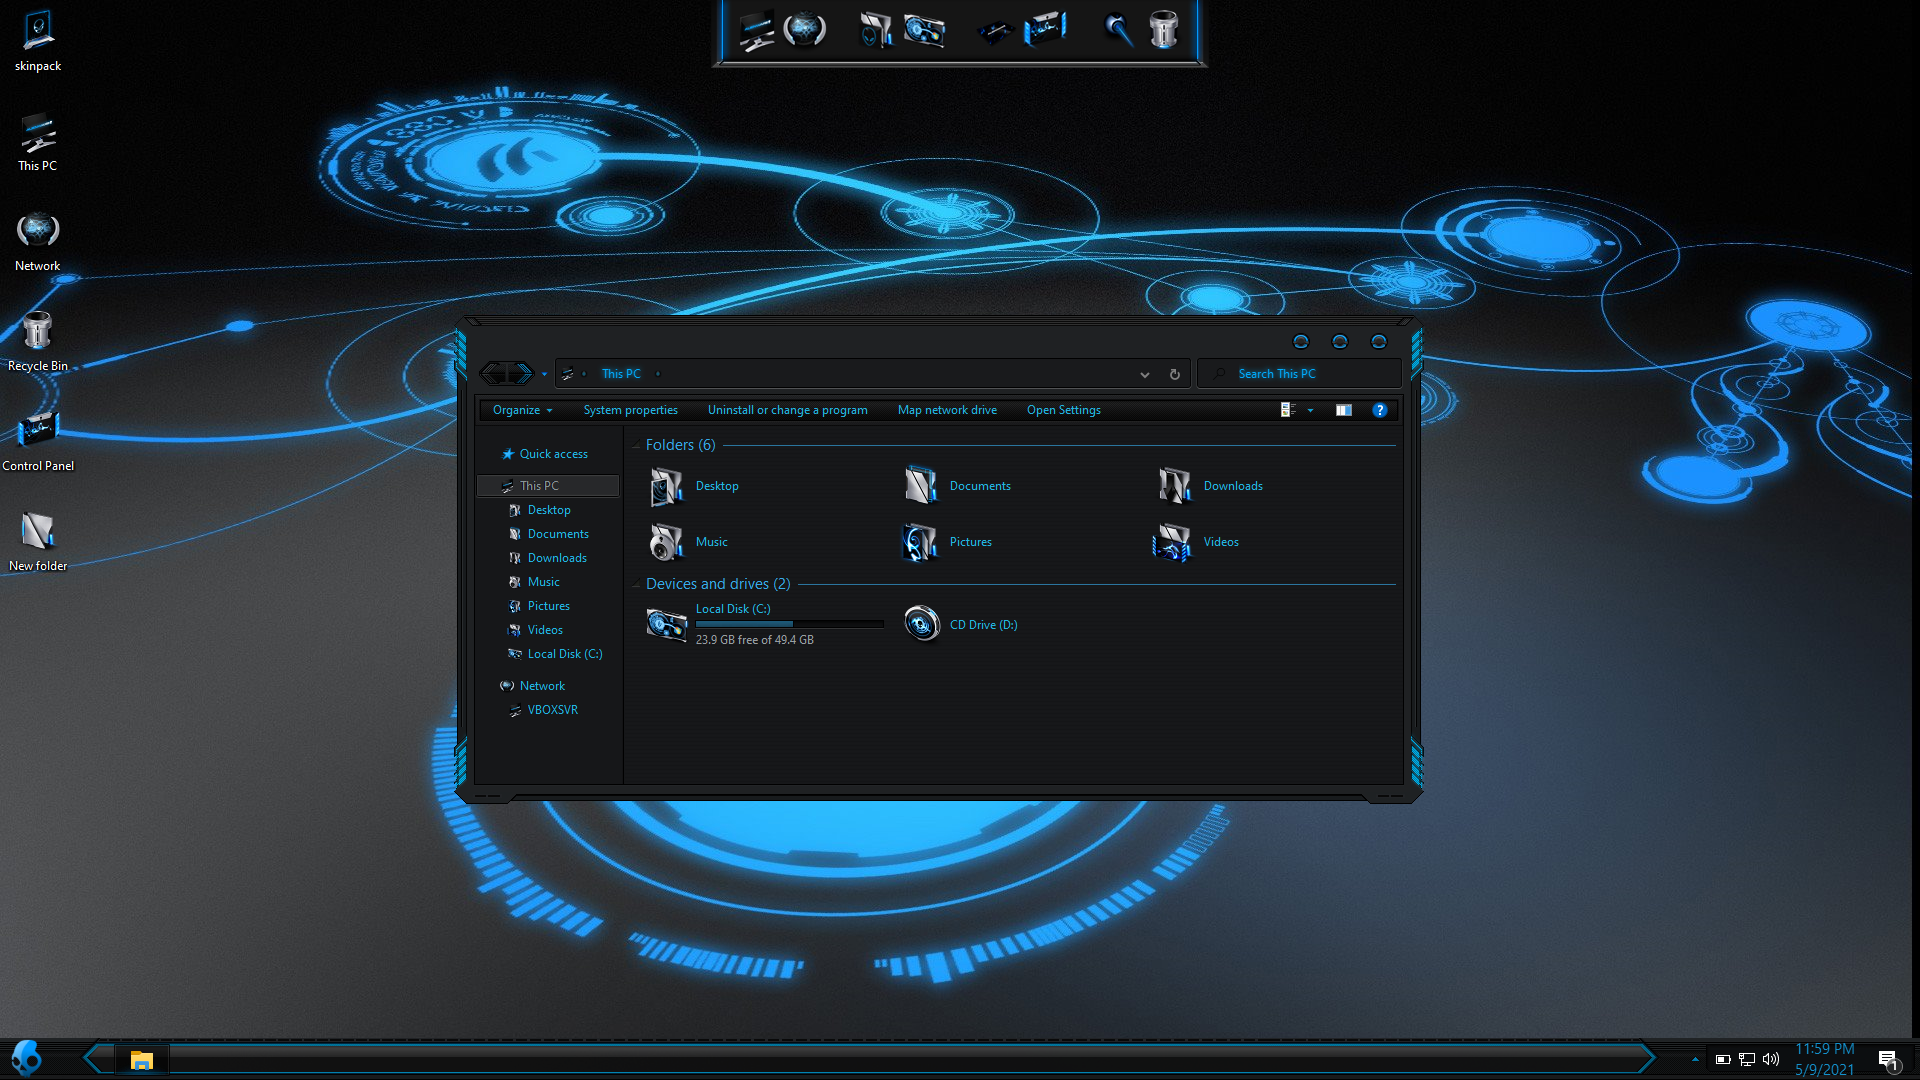Open the Pictures folder in main pane
Viewport: 1920px width, 1080px height.
coord(921,542)
